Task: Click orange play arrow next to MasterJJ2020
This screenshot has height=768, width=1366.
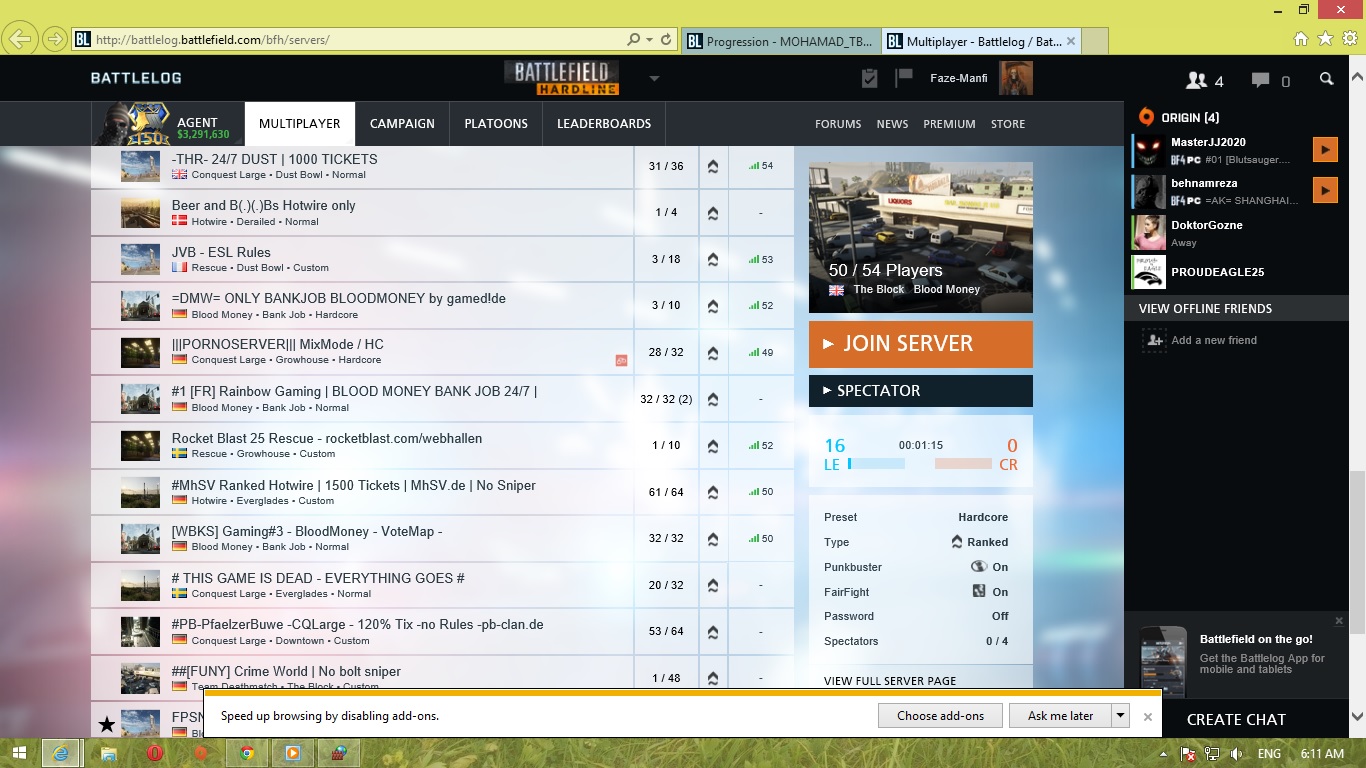Action: point(1324,150)
